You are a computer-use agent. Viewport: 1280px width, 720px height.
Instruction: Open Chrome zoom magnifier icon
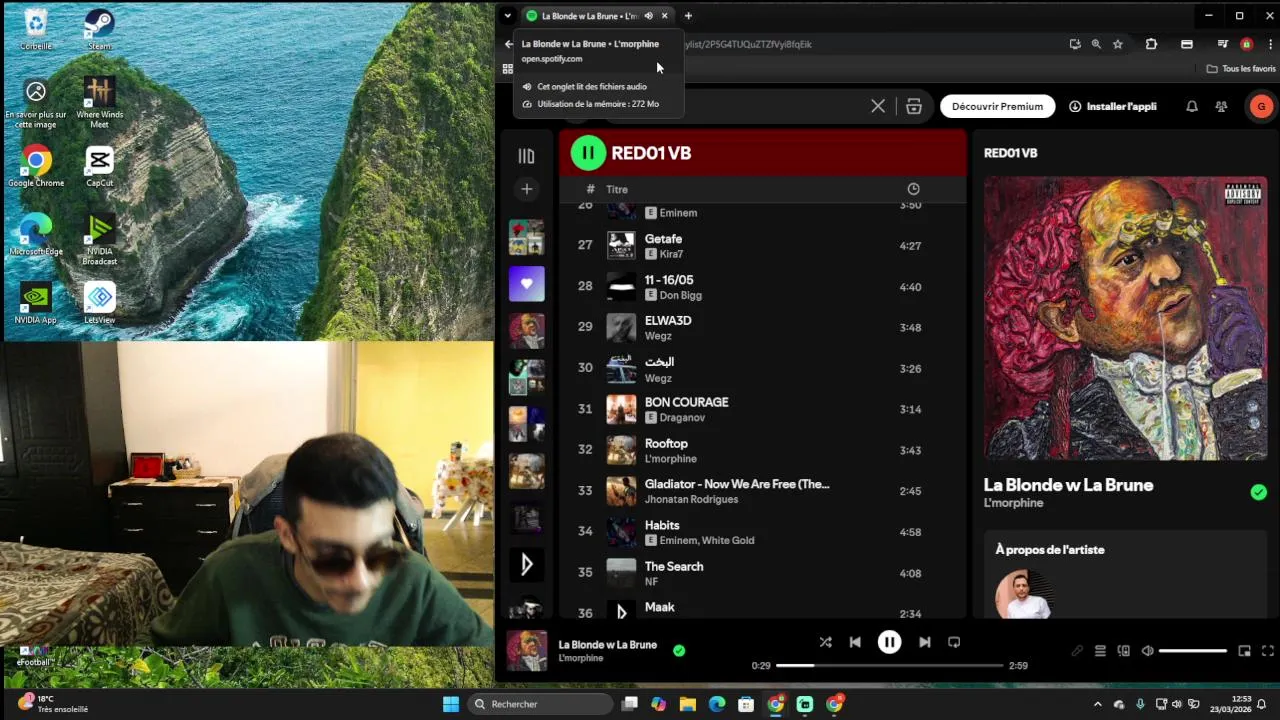pos(1096,44)
